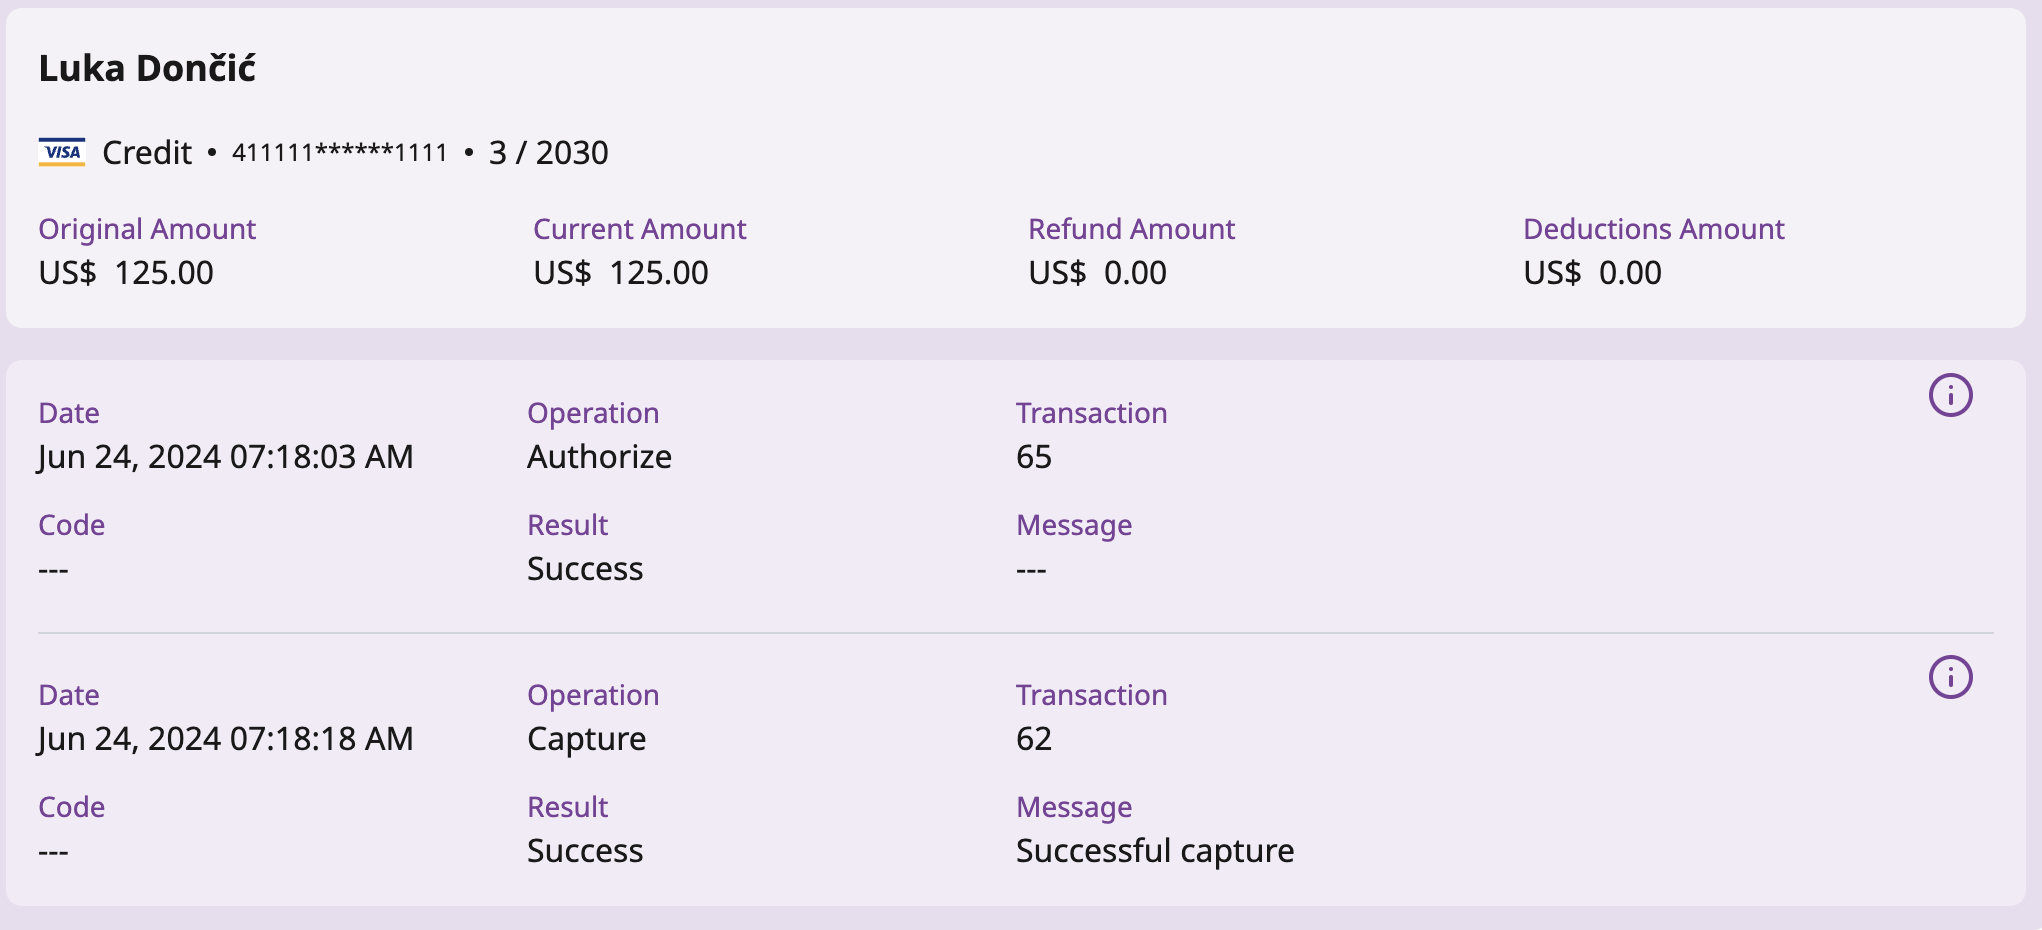Click masked card number 411111******1111

[x=340, y=152]
